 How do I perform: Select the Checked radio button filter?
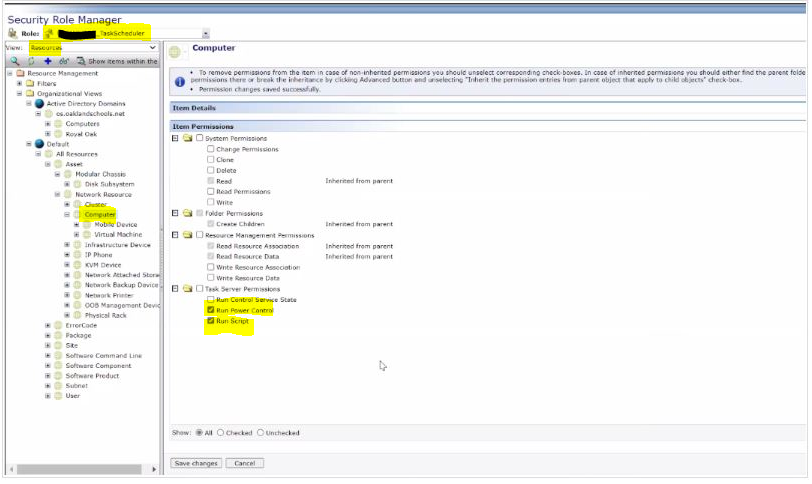point(220,433)
